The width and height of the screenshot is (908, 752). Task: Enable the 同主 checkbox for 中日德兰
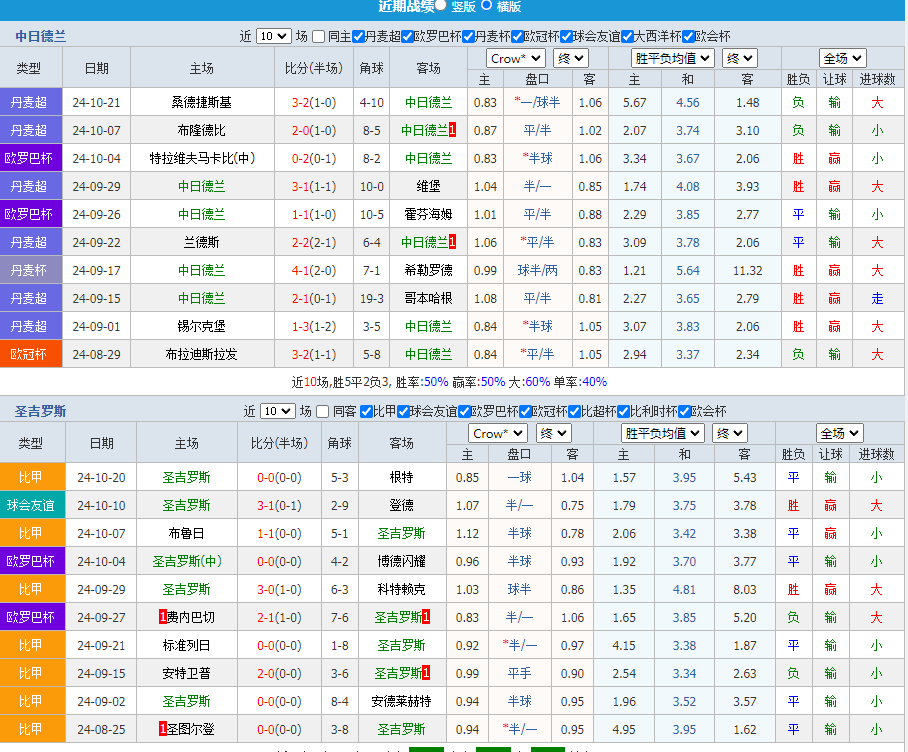319,36
